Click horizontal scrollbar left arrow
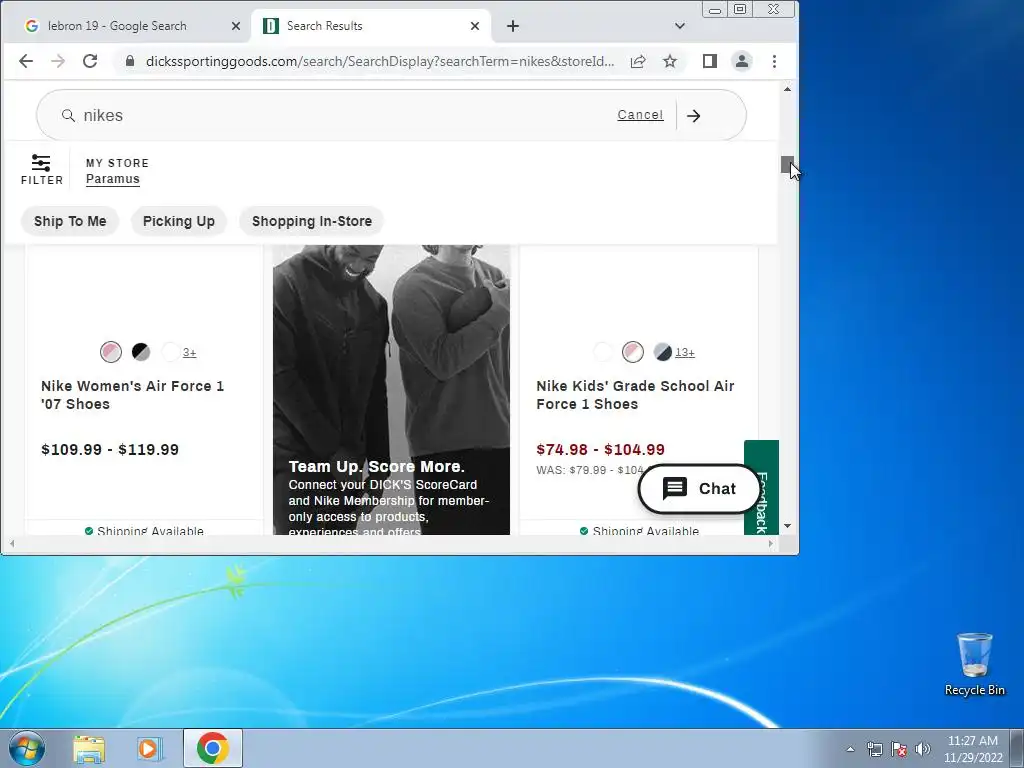 [x=12, y=543]
